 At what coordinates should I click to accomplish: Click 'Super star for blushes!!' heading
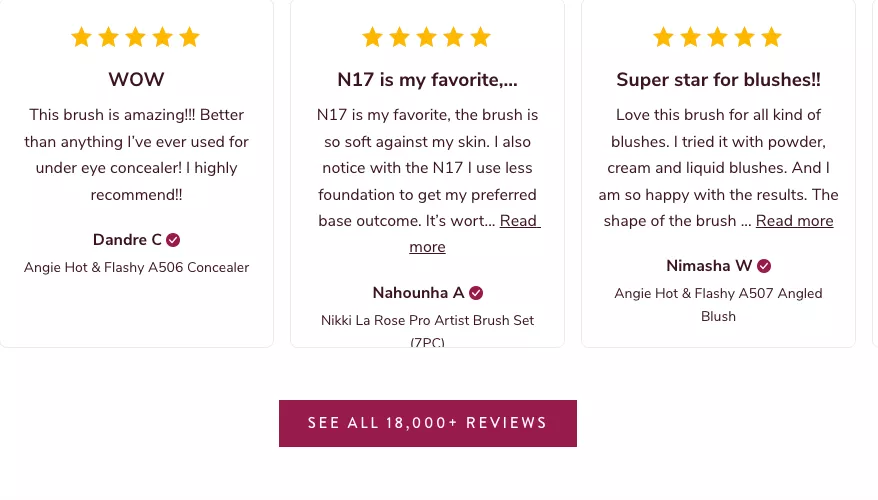click(x=718, y=79)
